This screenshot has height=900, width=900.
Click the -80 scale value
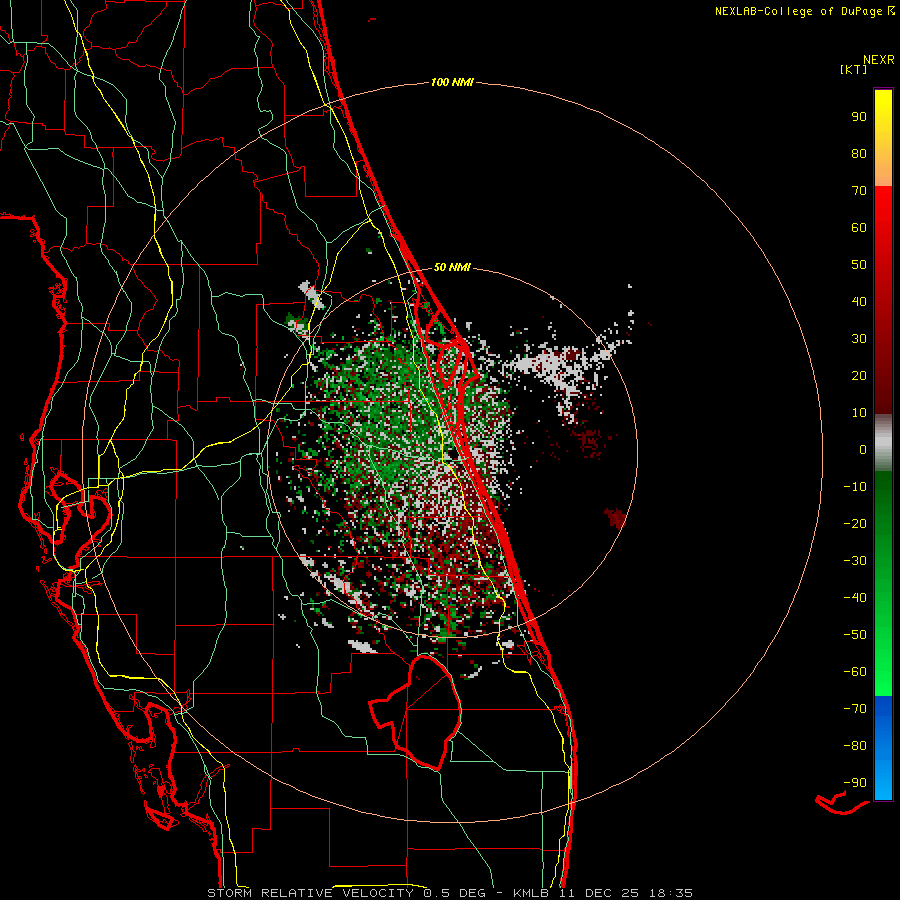(855, 746)
